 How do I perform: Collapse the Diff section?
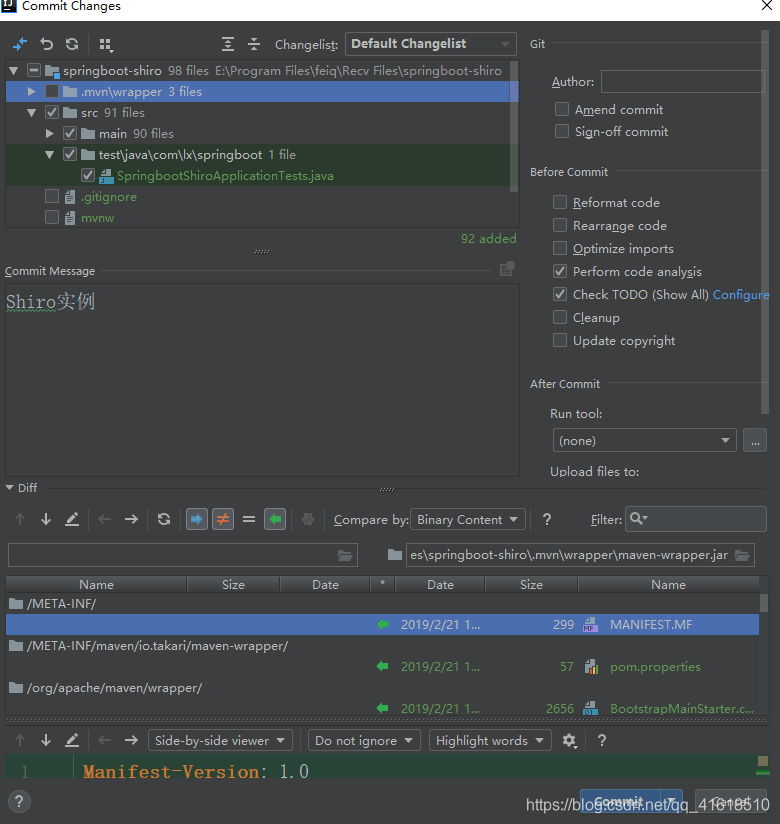[x=9, y=488]
